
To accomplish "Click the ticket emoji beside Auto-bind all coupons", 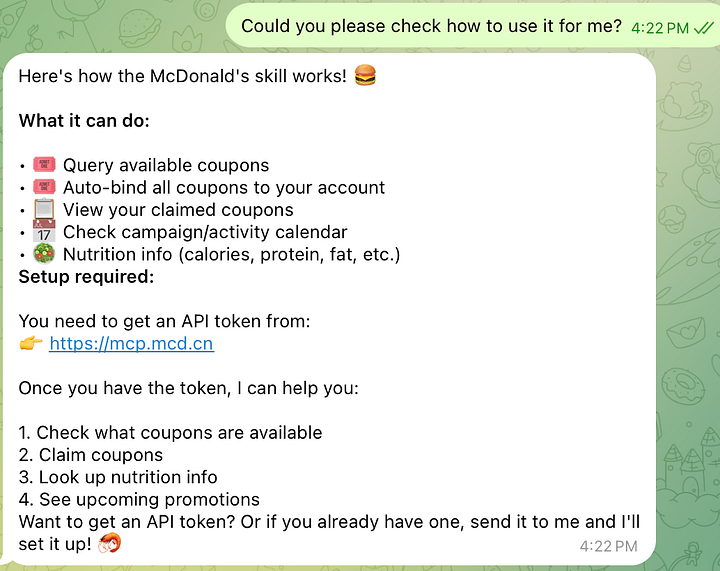I will (44, 187).
